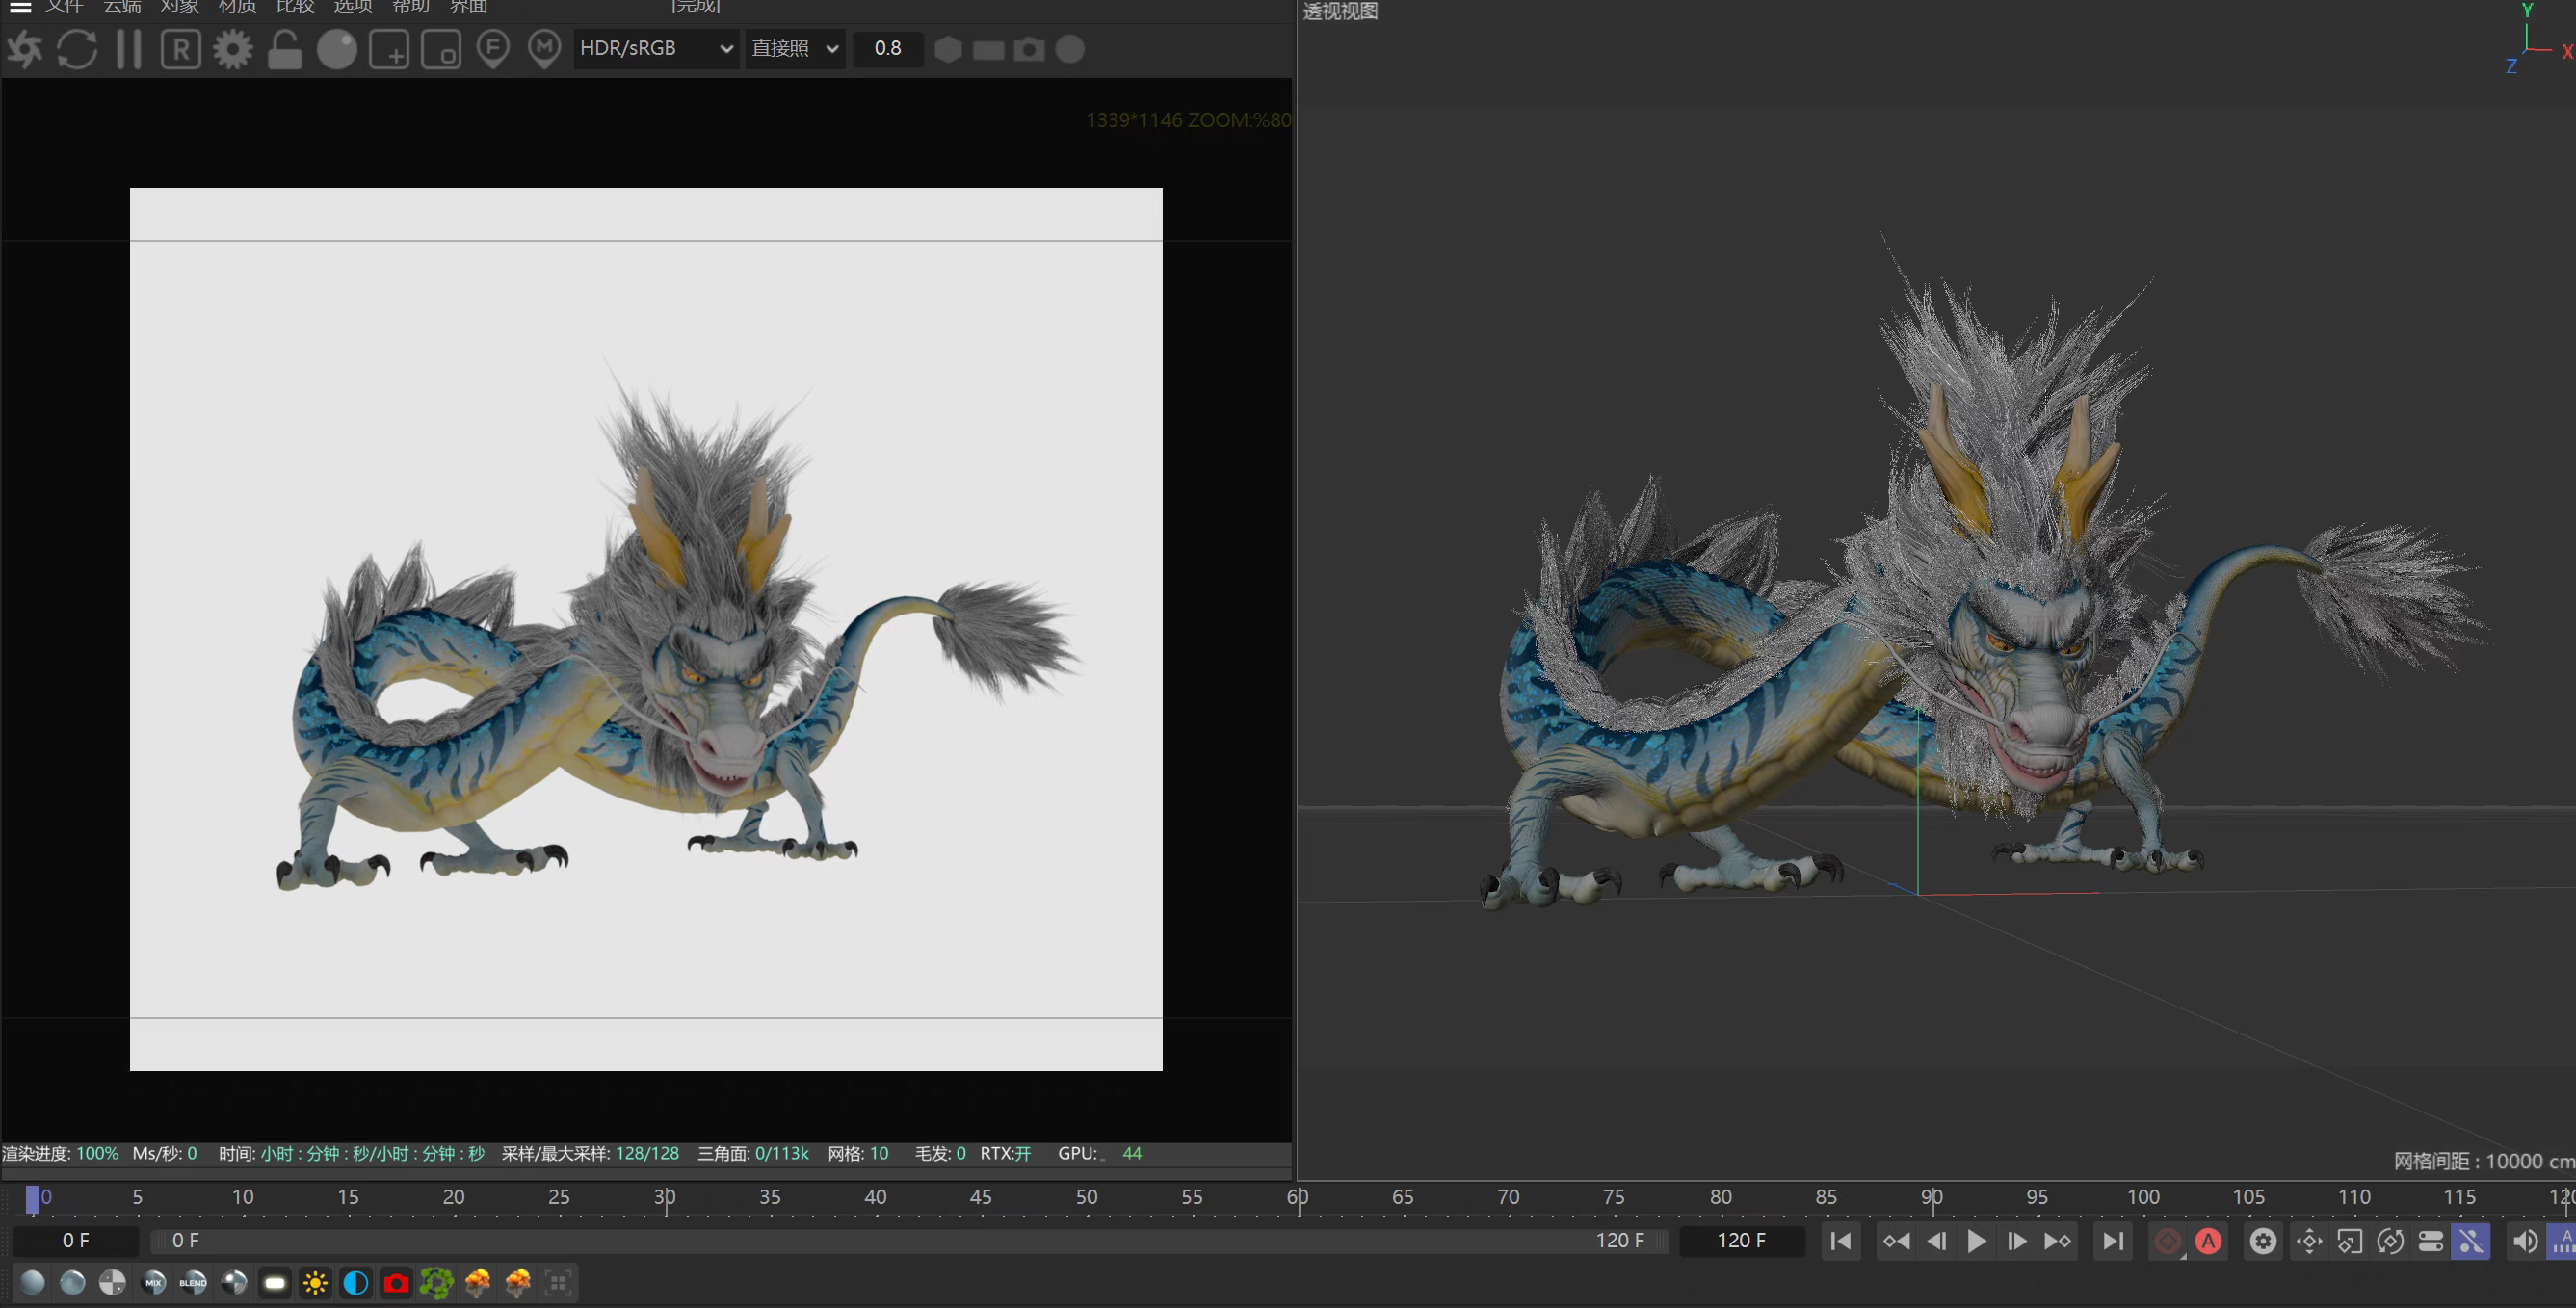Open the keyframe settings gear in timeline
This screenshot has height=1308, width=2576.
tap(2264, 1242)
